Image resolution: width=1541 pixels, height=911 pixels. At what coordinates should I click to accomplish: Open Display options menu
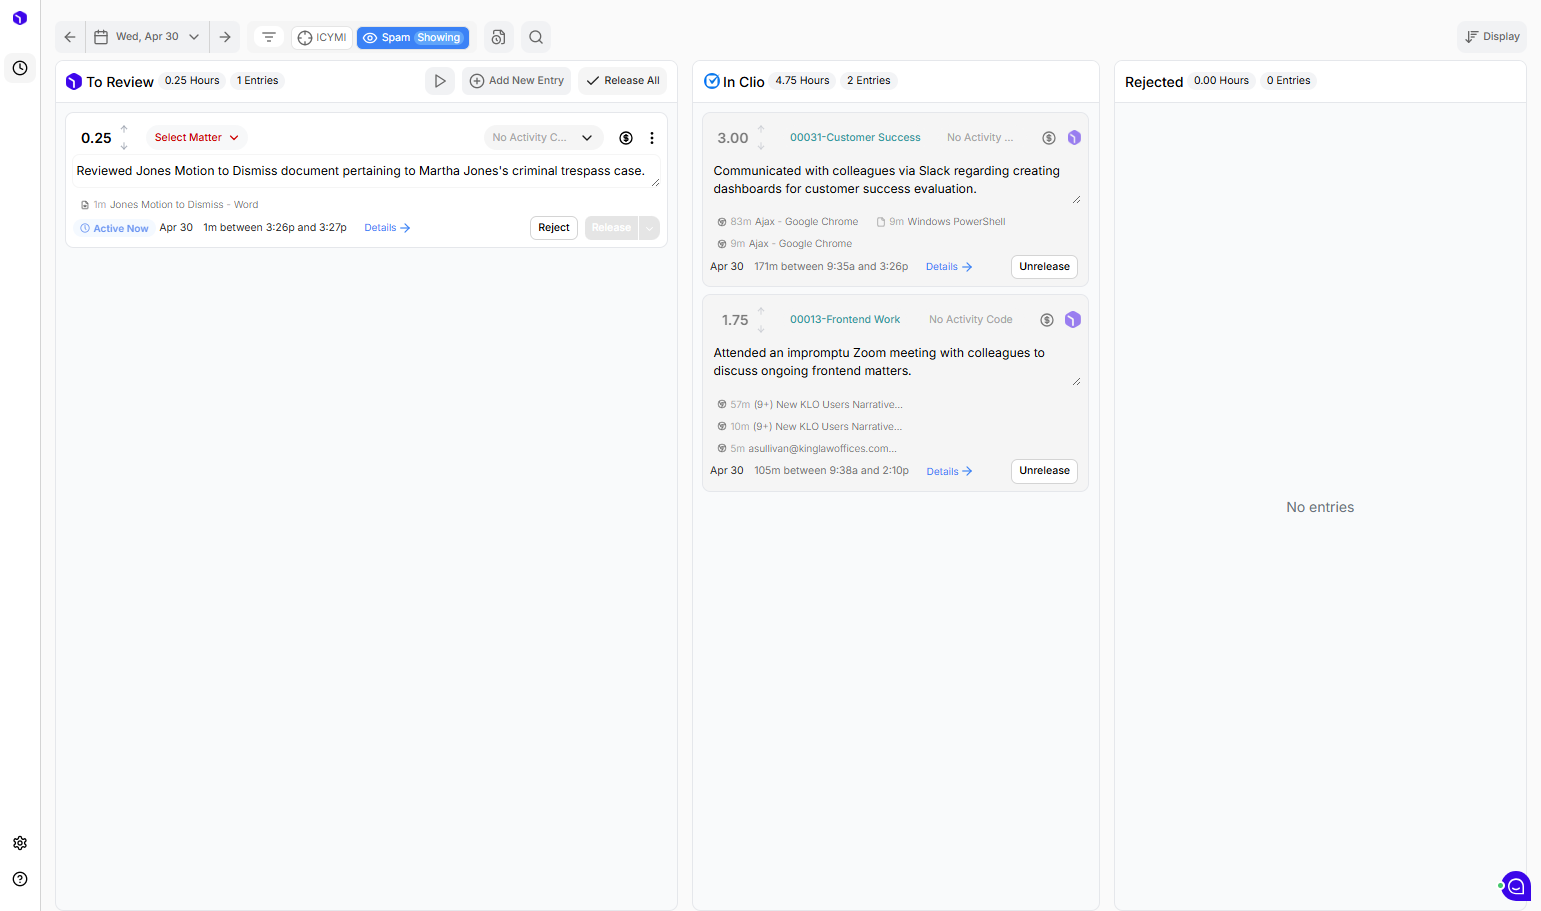pos(1492,37)
